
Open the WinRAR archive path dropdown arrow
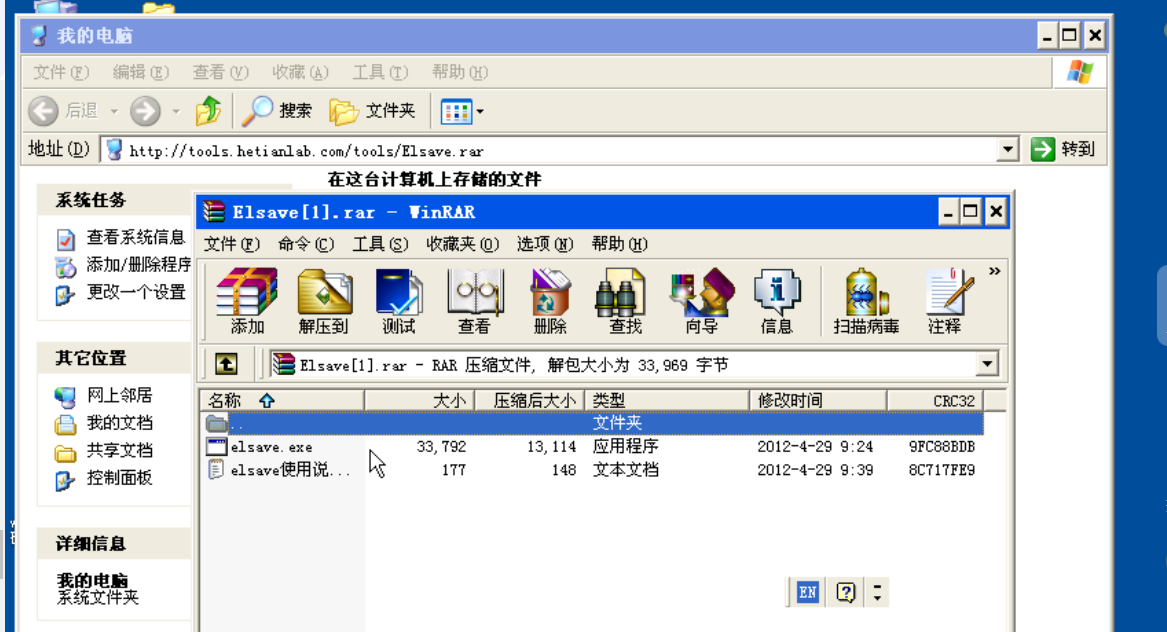[987, 364]
